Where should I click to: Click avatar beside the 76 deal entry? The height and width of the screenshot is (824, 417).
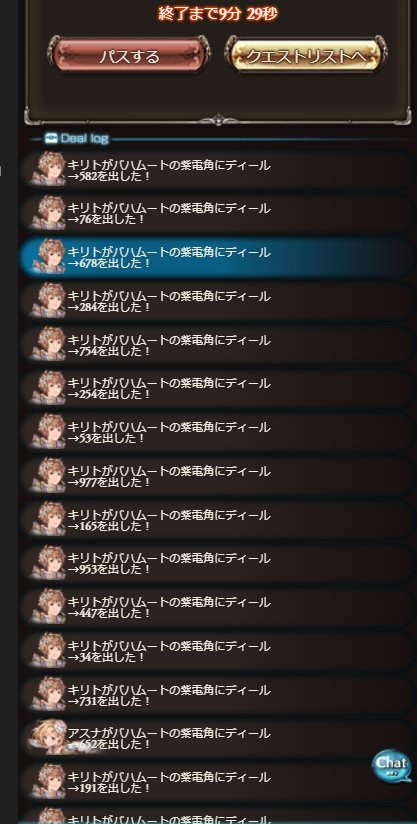48,213
